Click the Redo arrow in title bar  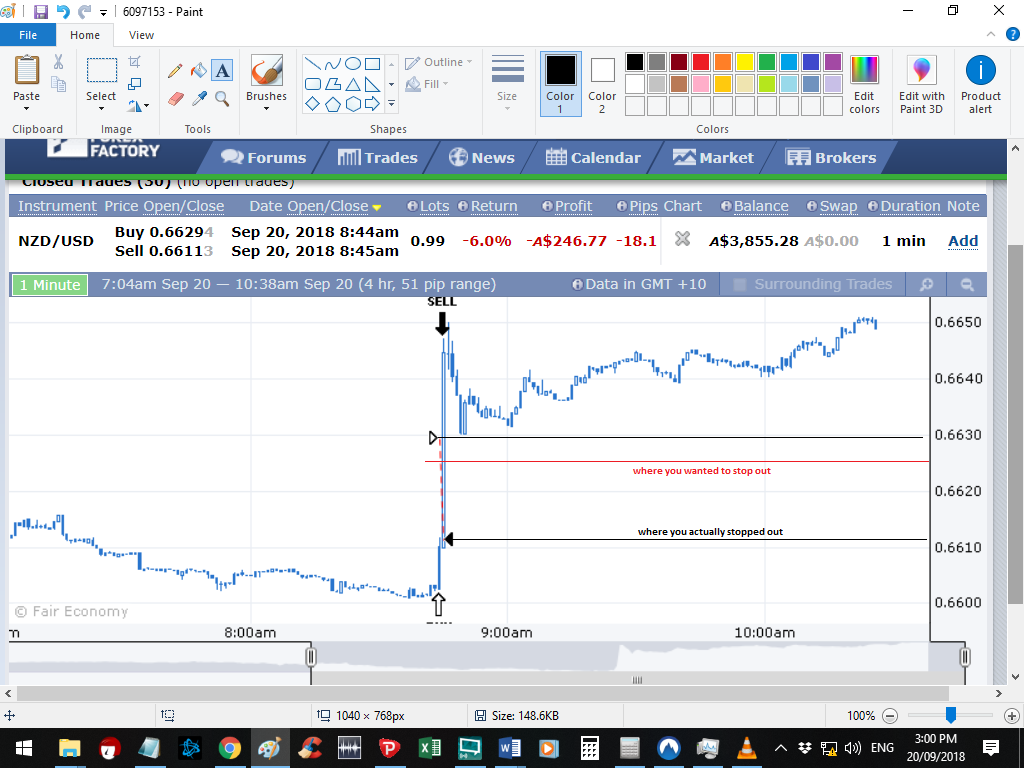coord(84,12)
